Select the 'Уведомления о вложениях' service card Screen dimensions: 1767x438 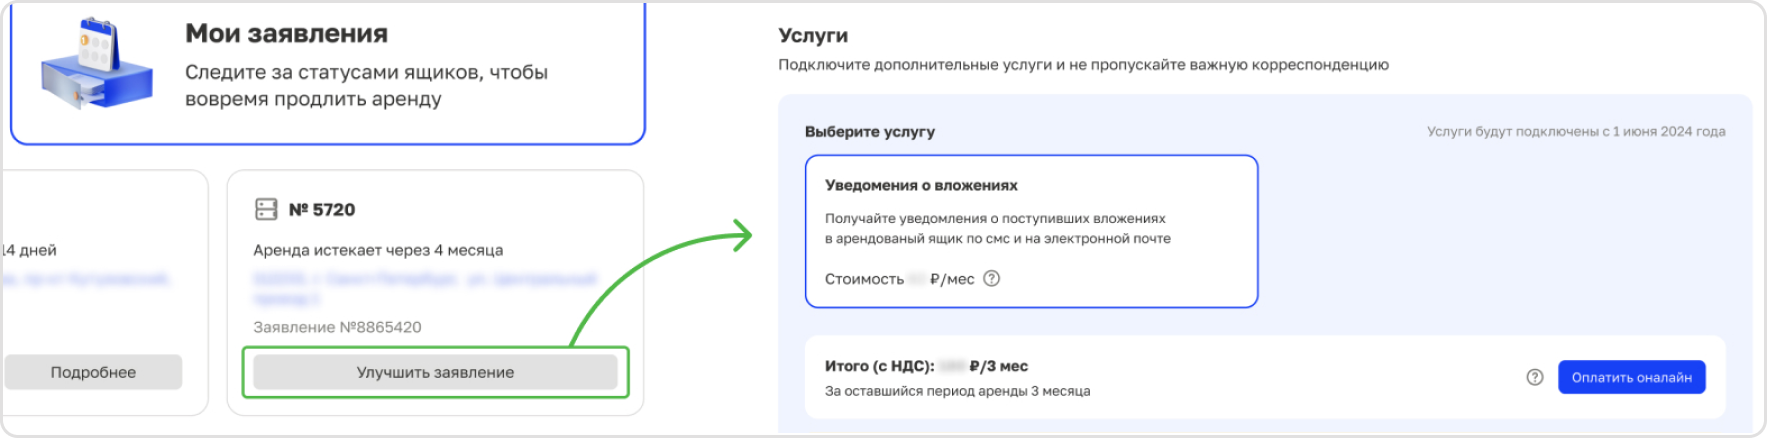[1031, 231]
